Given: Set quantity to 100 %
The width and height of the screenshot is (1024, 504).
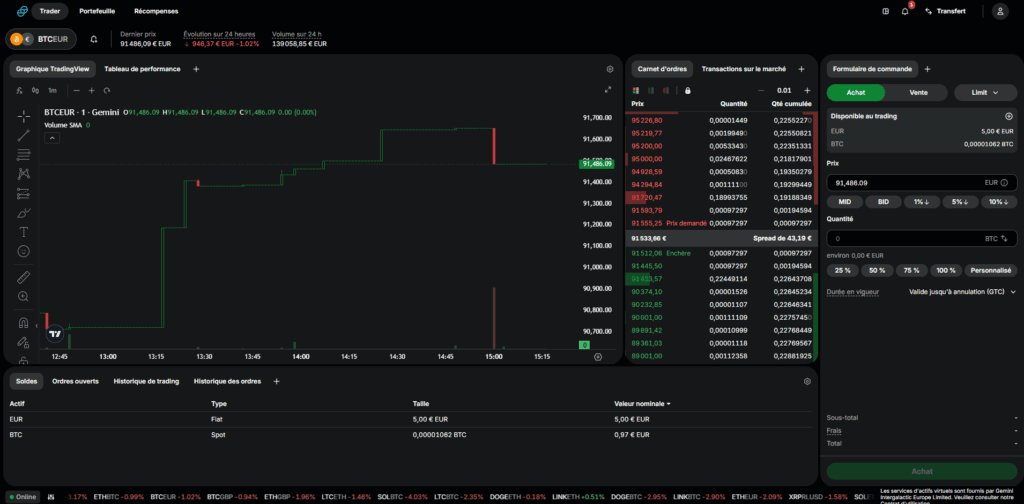Looking at the screenshot, I should (x=946, y=270).
